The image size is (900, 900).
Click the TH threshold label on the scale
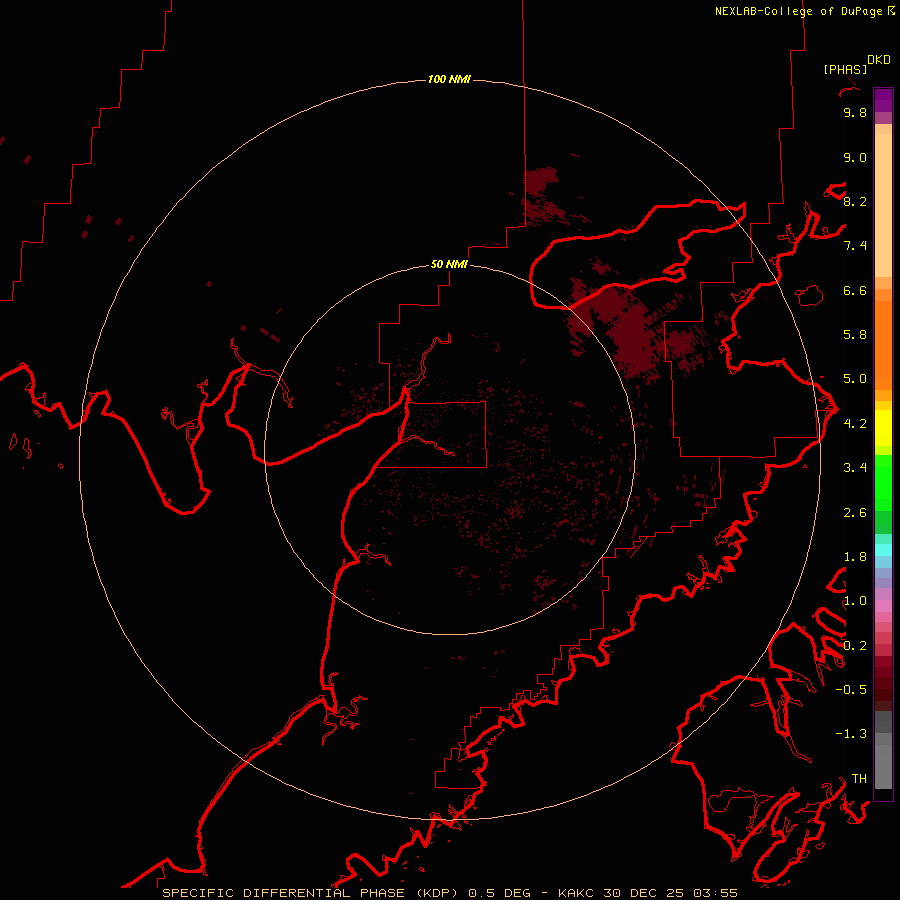859,779
